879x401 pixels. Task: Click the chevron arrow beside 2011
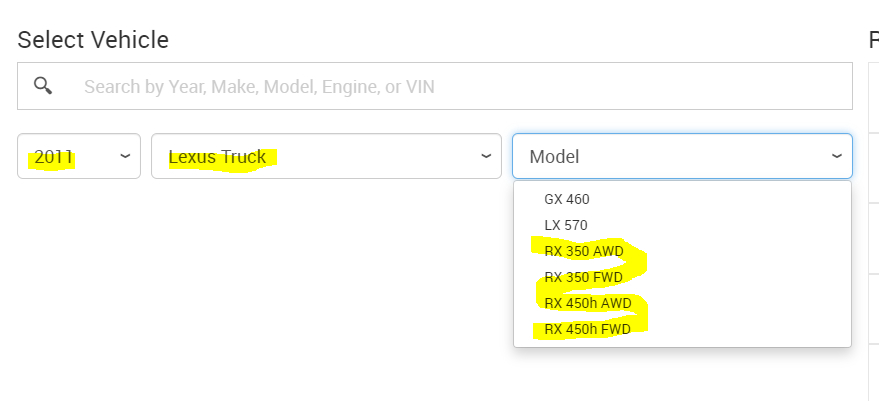click(x=125, y=157)
